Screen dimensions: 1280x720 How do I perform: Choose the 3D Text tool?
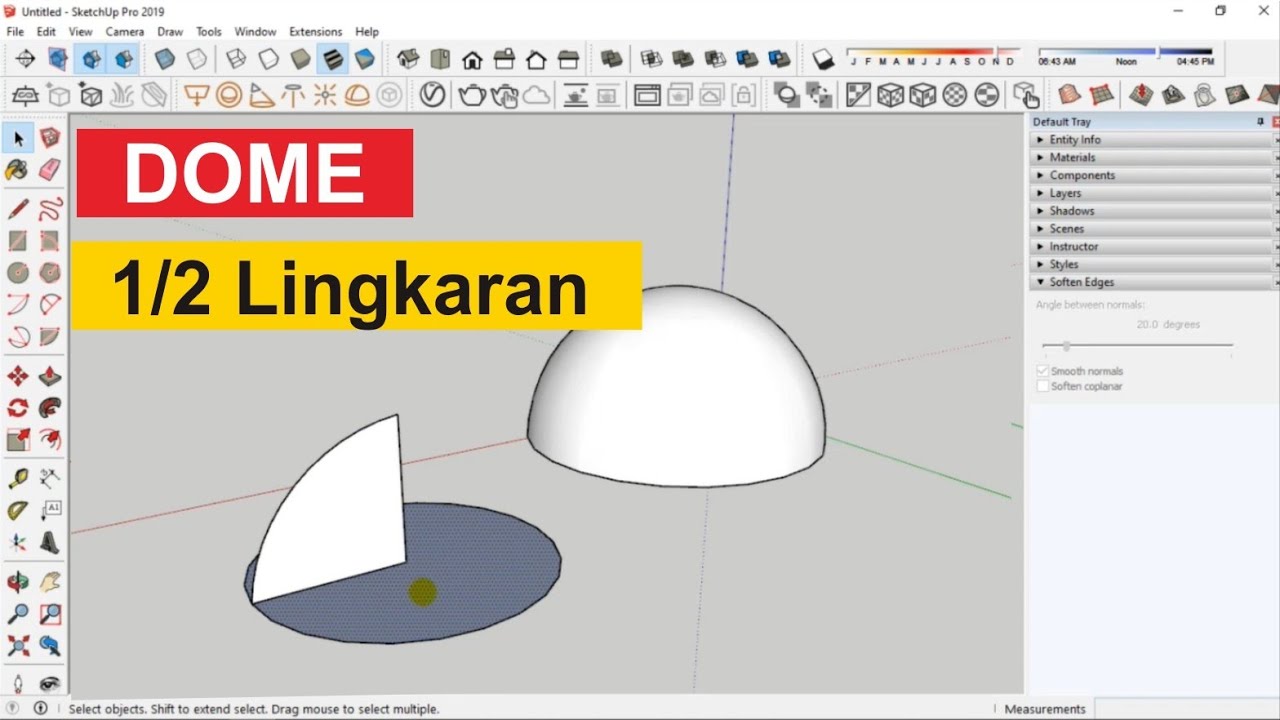click(x=50, y=543)
